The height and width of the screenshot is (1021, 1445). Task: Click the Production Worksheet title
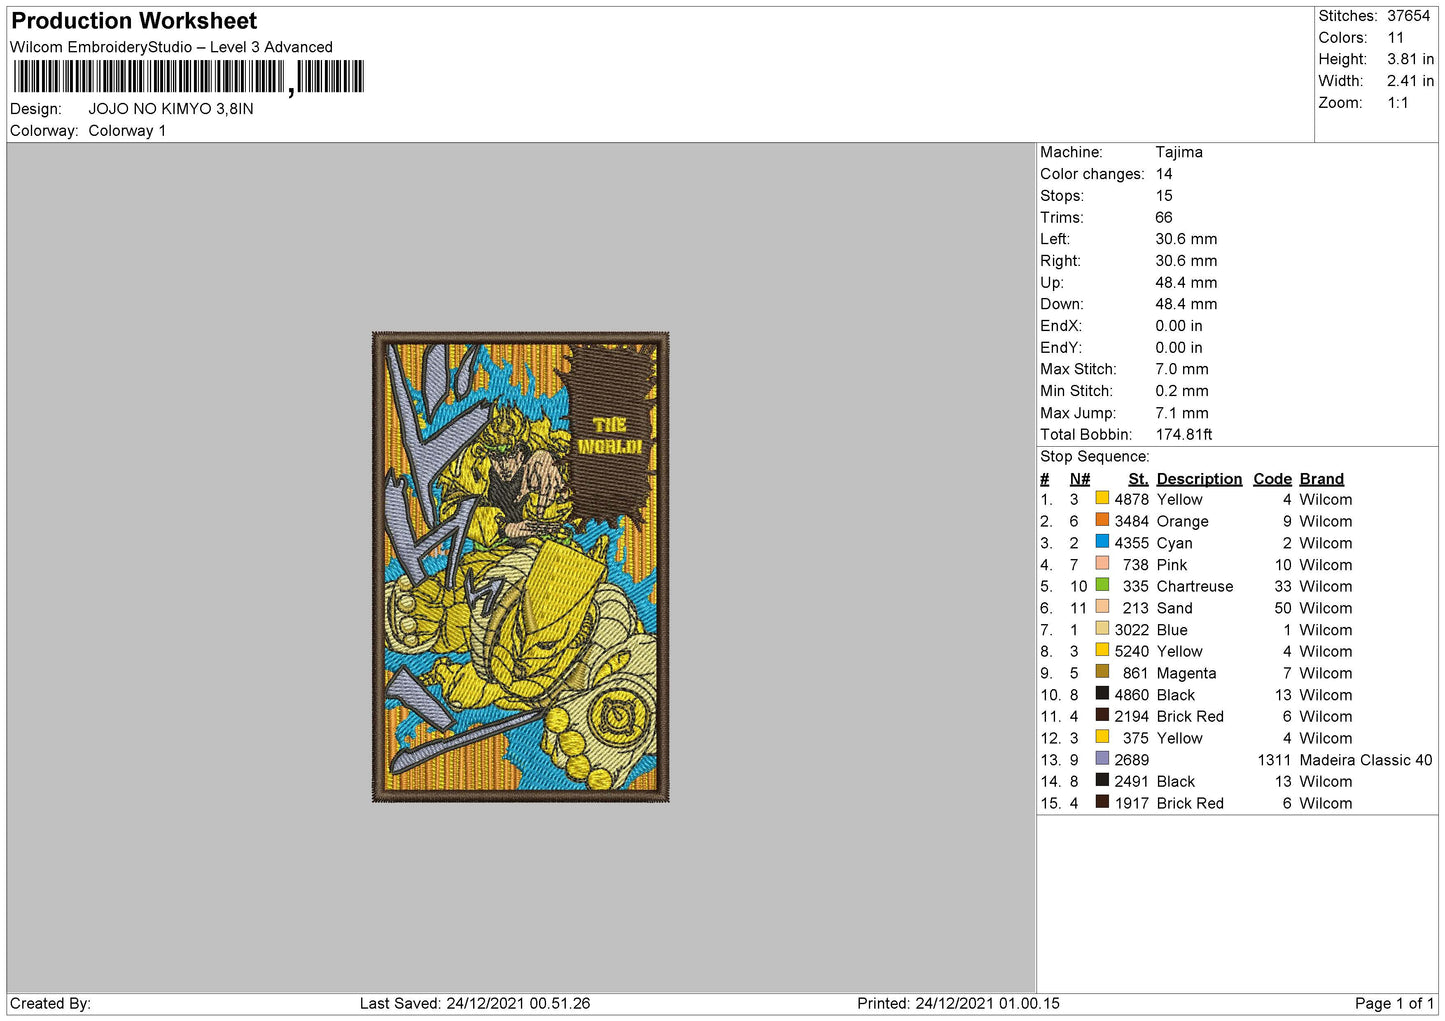click(134, 21)
